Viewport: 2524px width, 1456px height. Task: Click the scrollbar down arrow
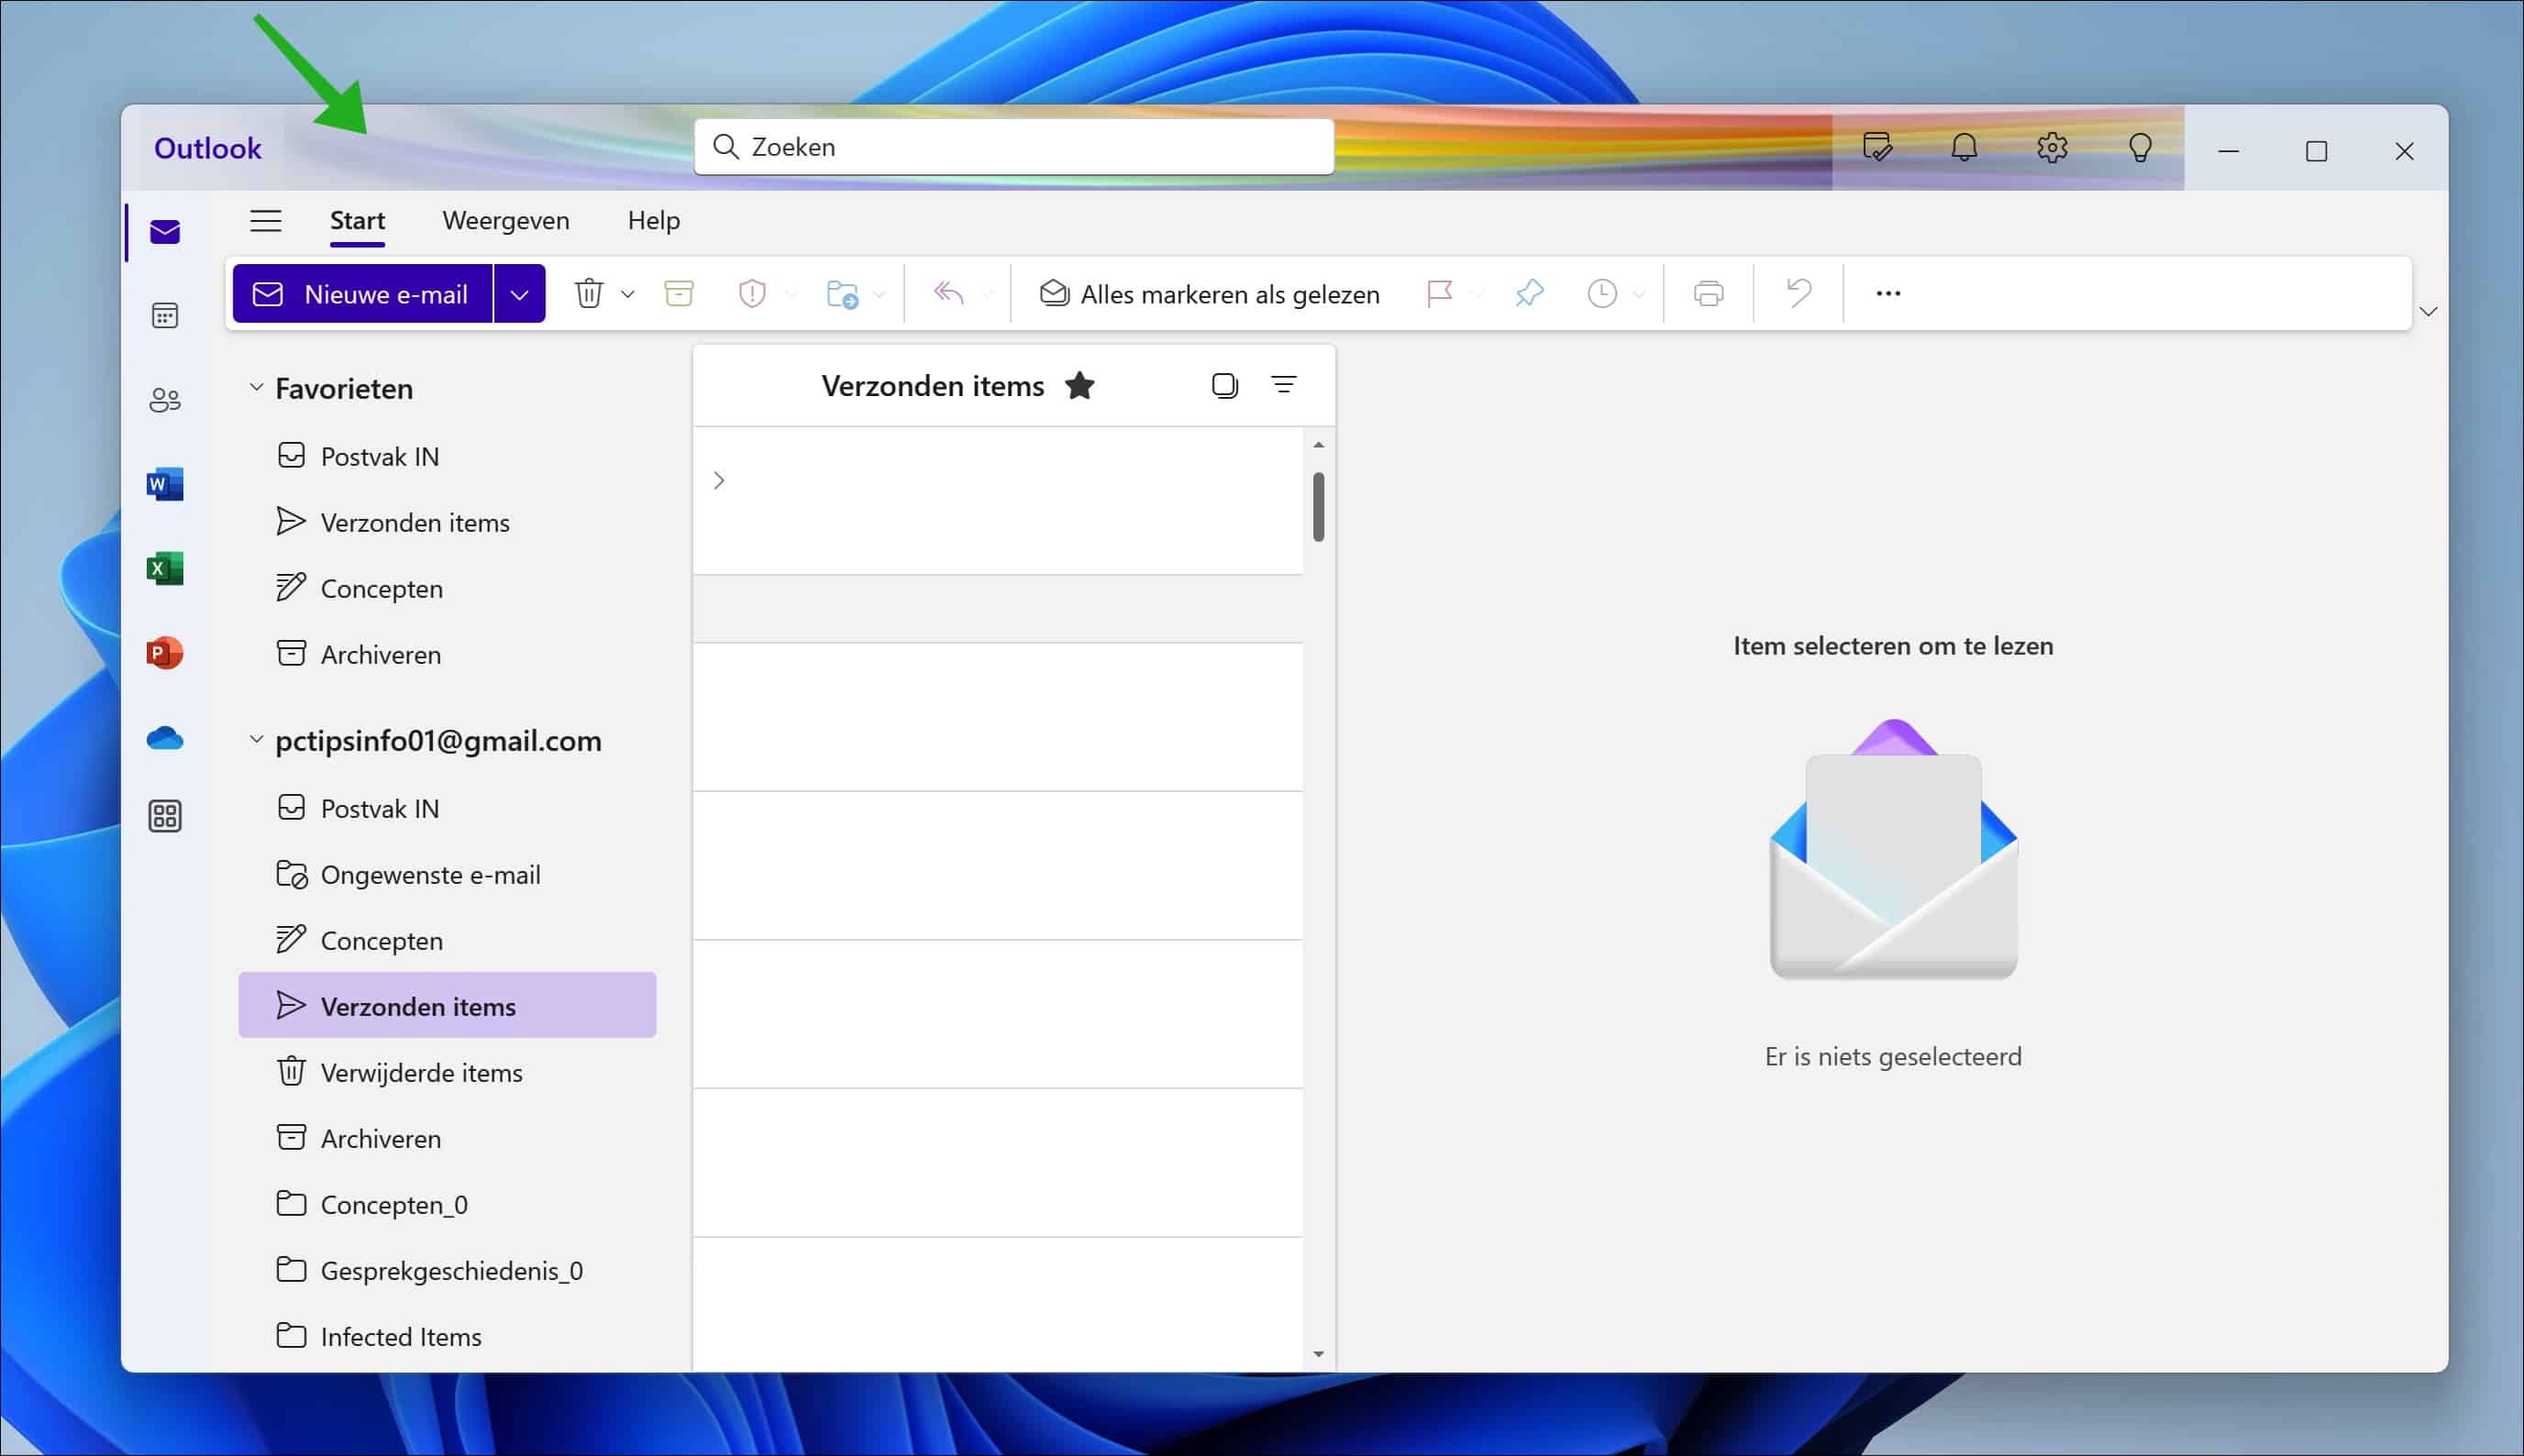[1318, 1354]
